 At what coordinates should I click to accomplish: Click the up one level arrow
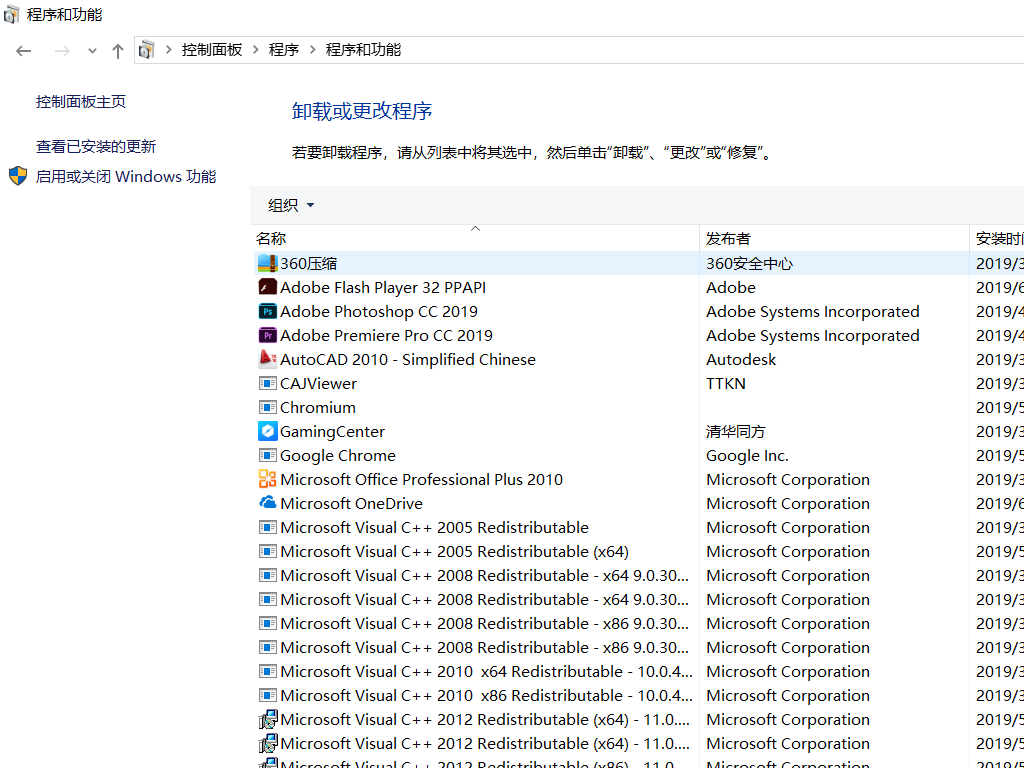tap(118, 50)
